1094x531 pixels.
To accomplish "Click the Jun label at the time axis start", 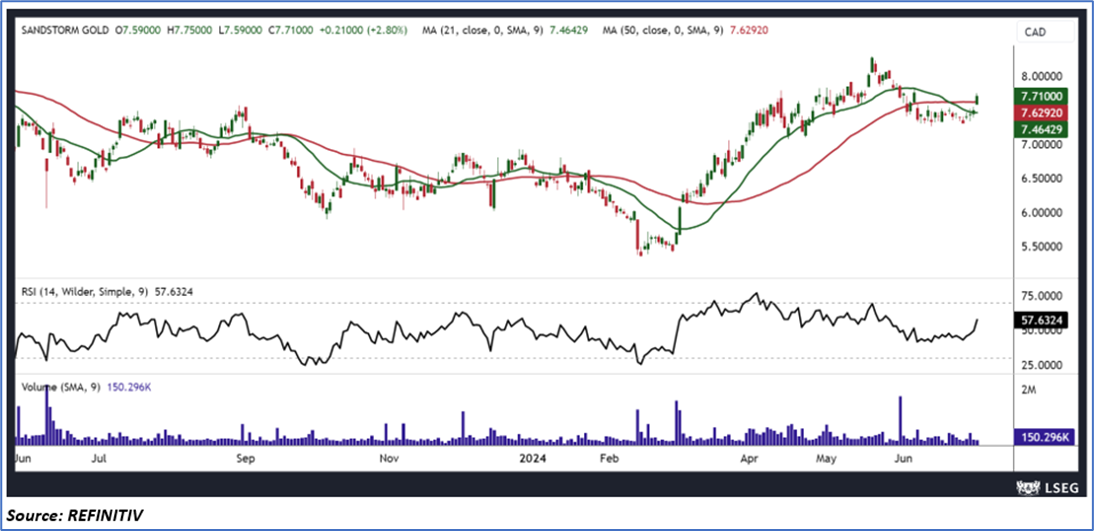I will (23, 459).
